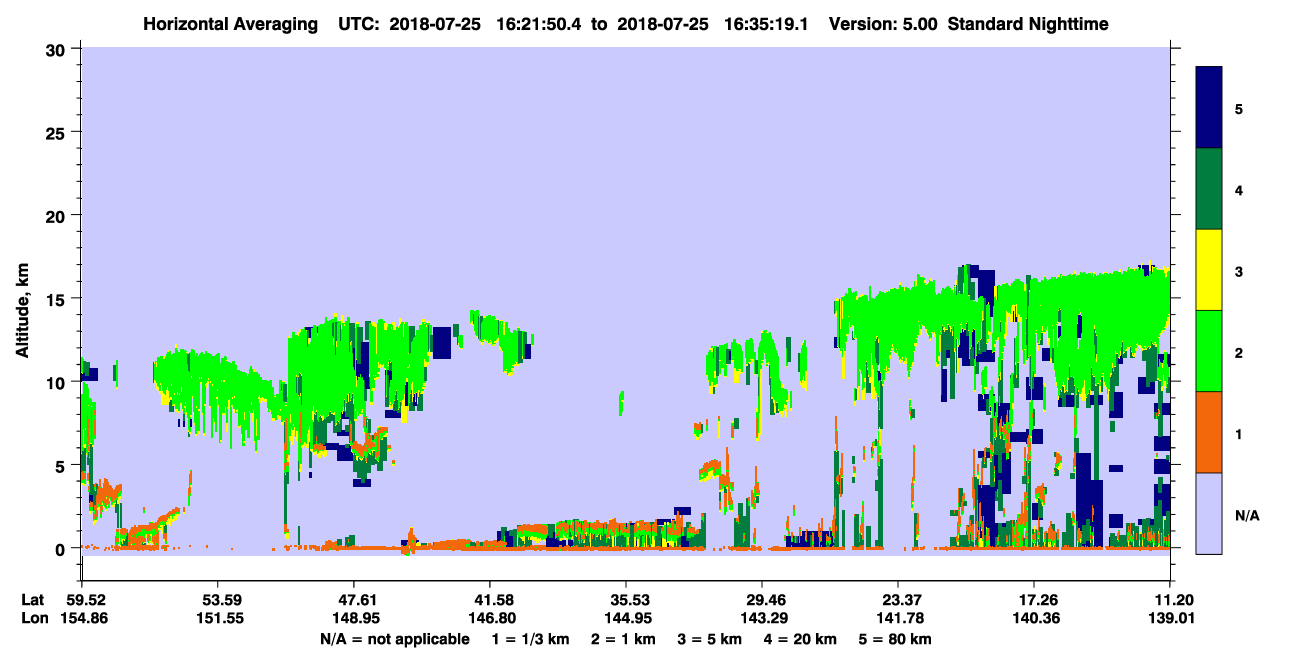Click the legend text 'N/A = not applicable'
The height and width of the screenshot is (667, 1300).
394,638
